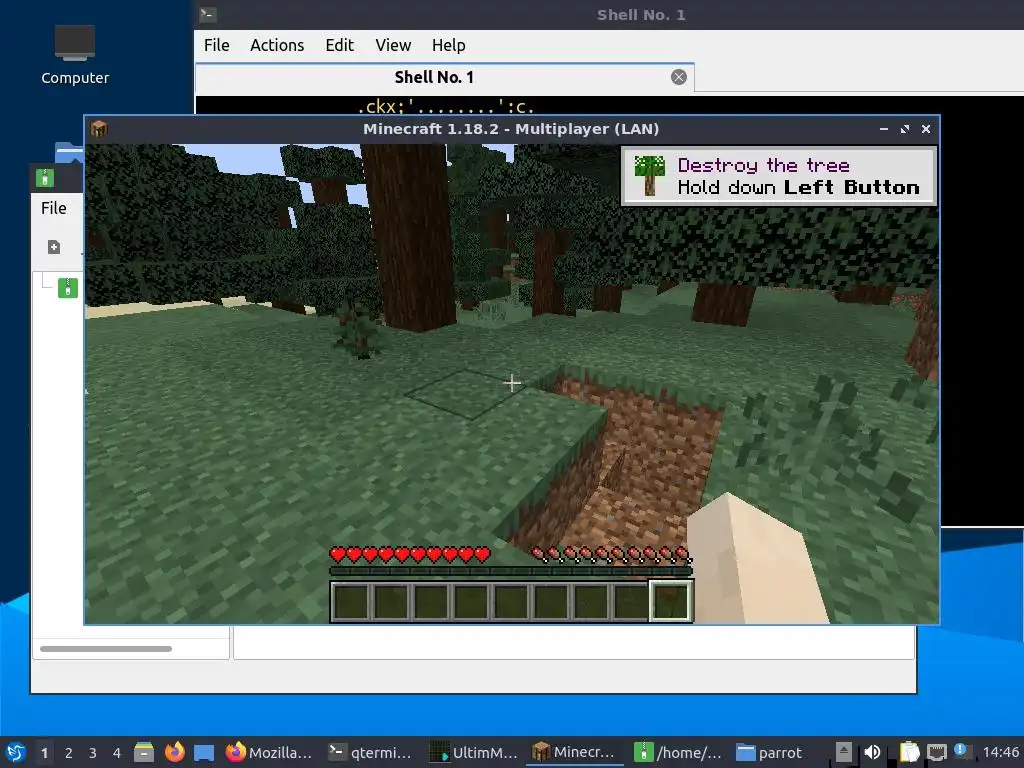This screenshot has width=1024, height=768.
Task: Click the terminal icon in Shell title bar
Action: (208, 14)
